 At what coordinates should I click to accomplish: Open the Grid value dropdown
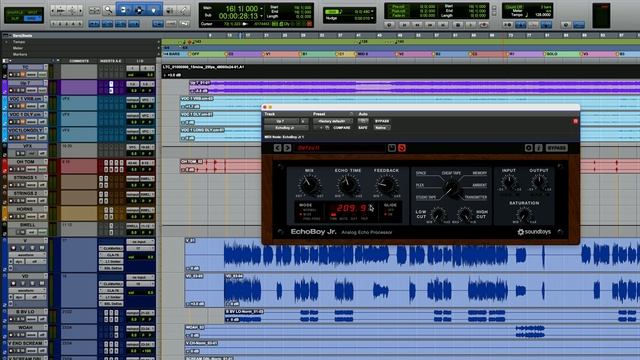tap(372, 12)
